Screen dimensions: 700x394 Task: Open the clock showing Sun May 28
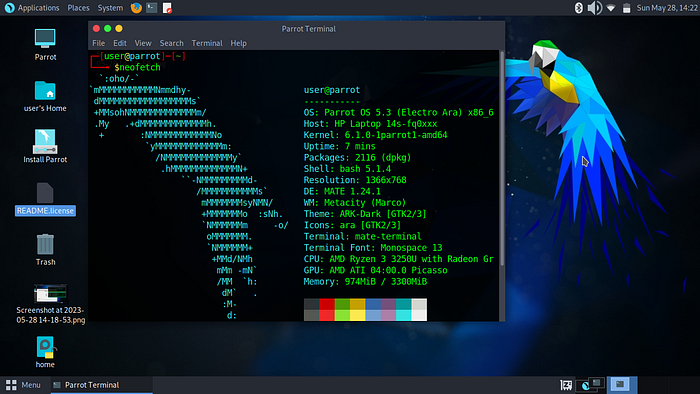667,8
